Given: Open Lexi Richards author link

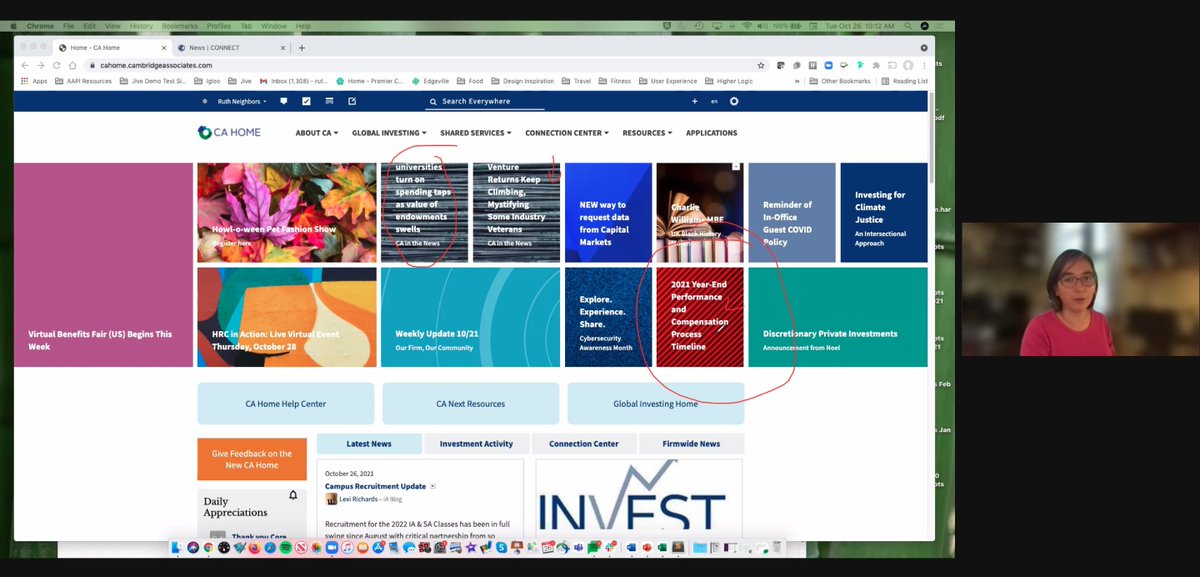Looking at the screenshot, I should 359,498.
